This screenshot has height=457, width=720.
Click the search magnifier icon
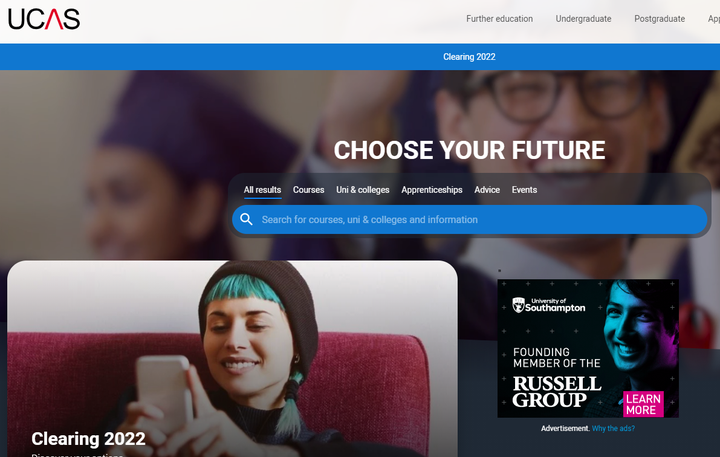pos(247,220)
